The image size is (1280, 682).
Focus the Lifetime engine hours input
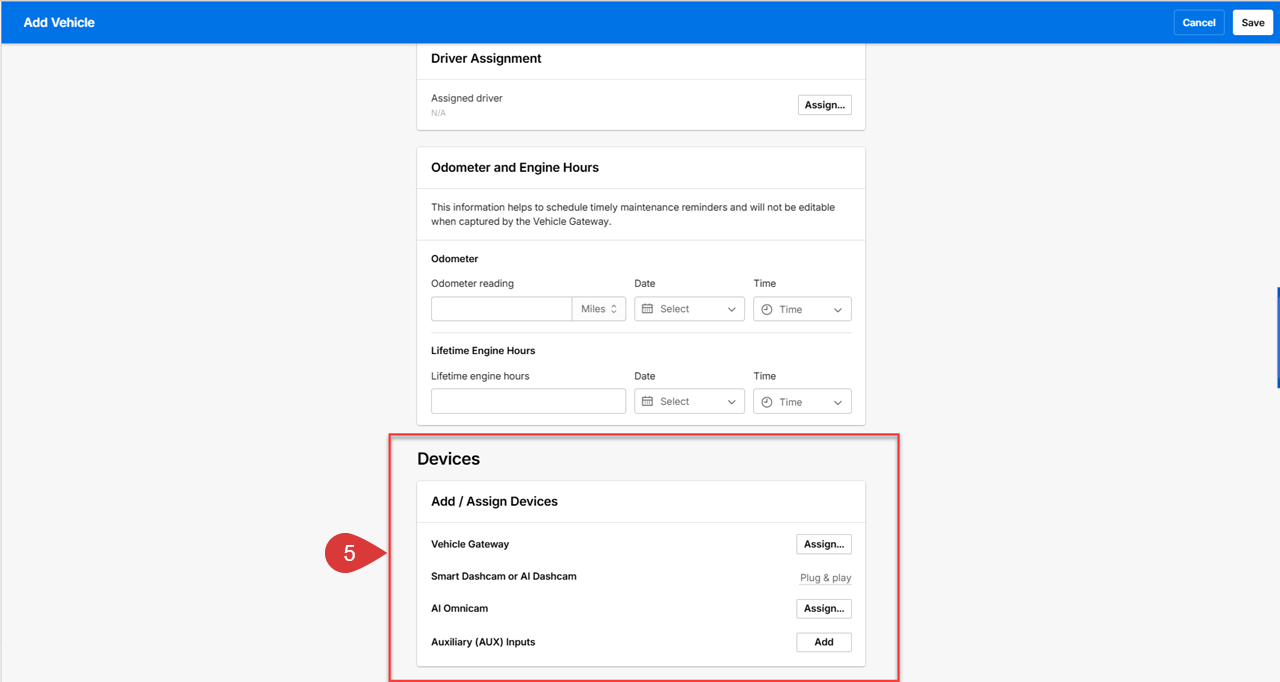click(528, 401)
